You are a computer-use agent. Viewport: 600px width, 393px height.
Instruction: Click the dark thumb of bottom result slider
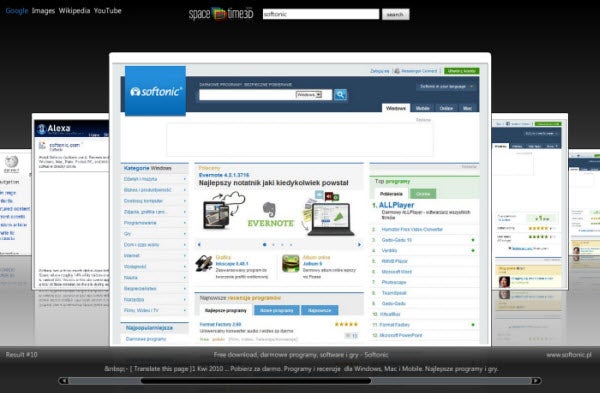pyautogui.click(x=256, y=380)
